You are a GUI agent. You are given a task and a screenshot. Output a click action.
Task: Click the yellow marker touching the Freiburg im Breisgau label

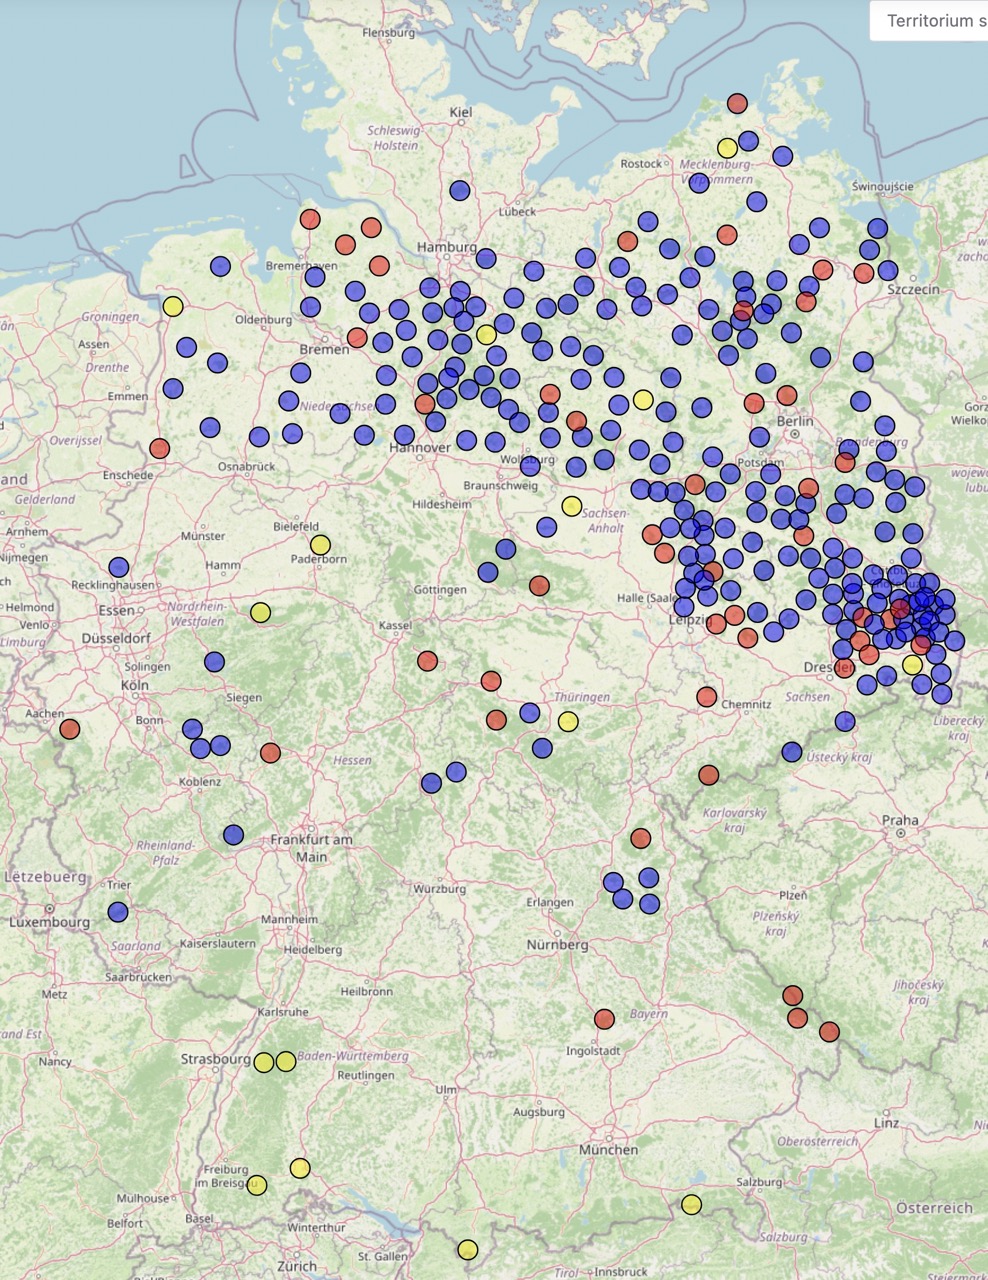click(257, 1185)
